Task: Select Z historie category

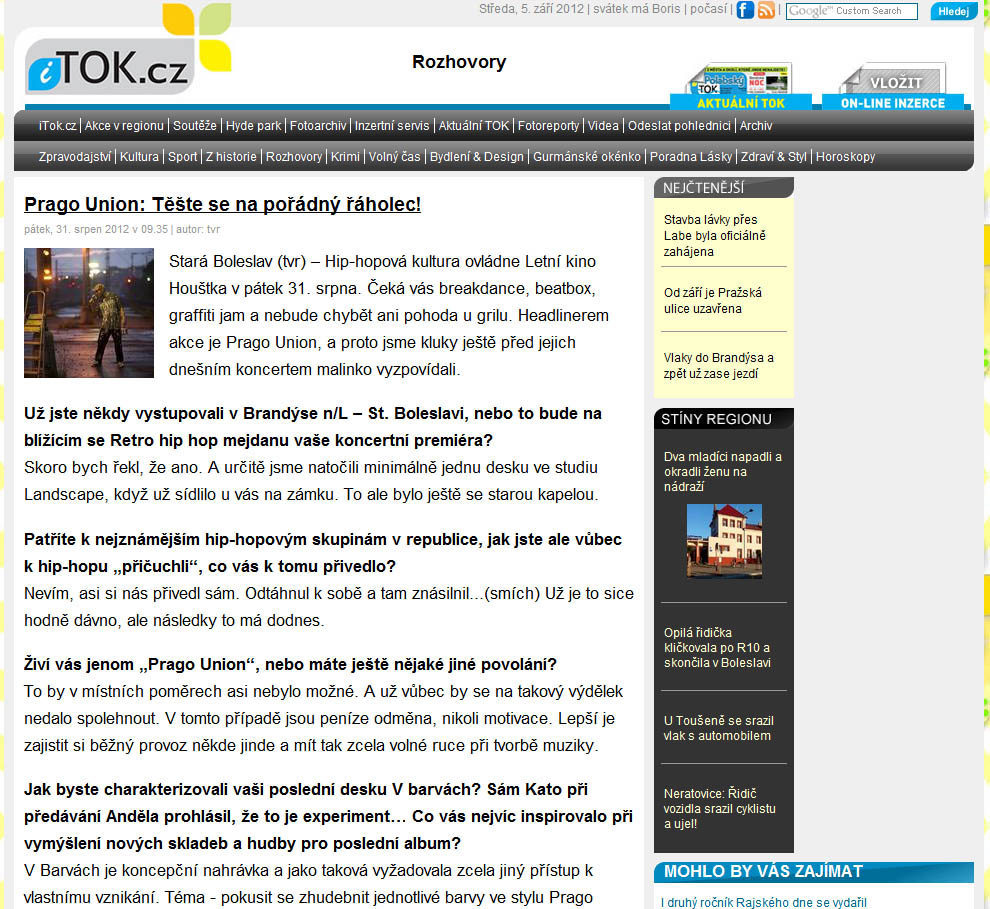Action: [231, 157]
